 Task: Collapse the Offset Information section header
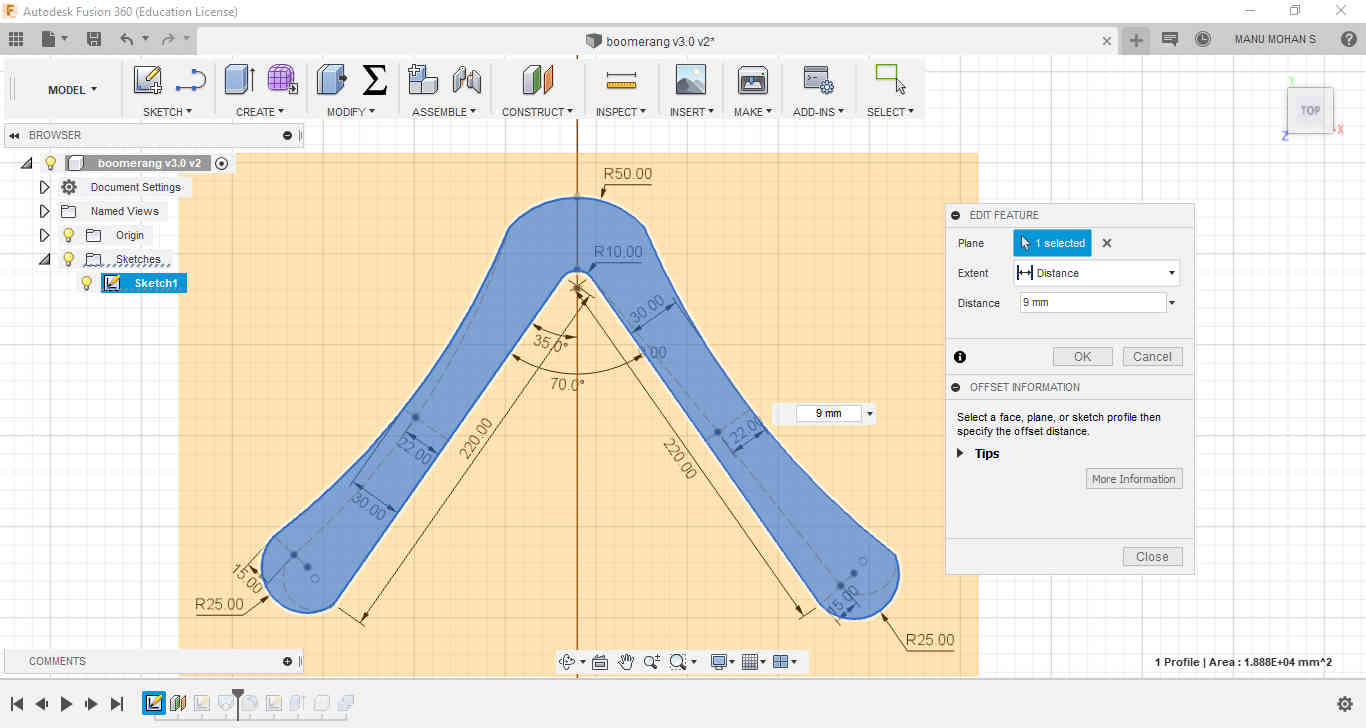[956, 387]
